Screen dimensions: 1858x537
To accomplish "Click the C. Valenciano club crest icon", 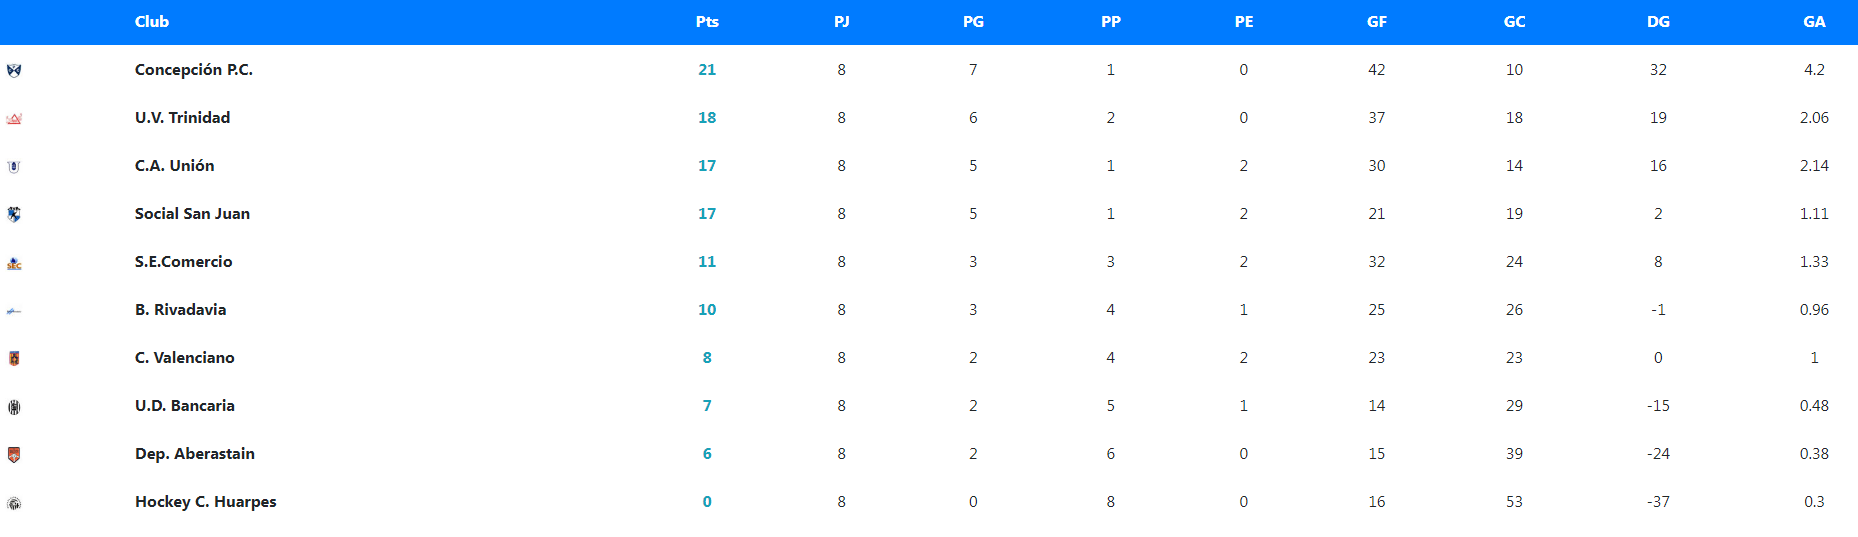I will [x=14, y=358].
